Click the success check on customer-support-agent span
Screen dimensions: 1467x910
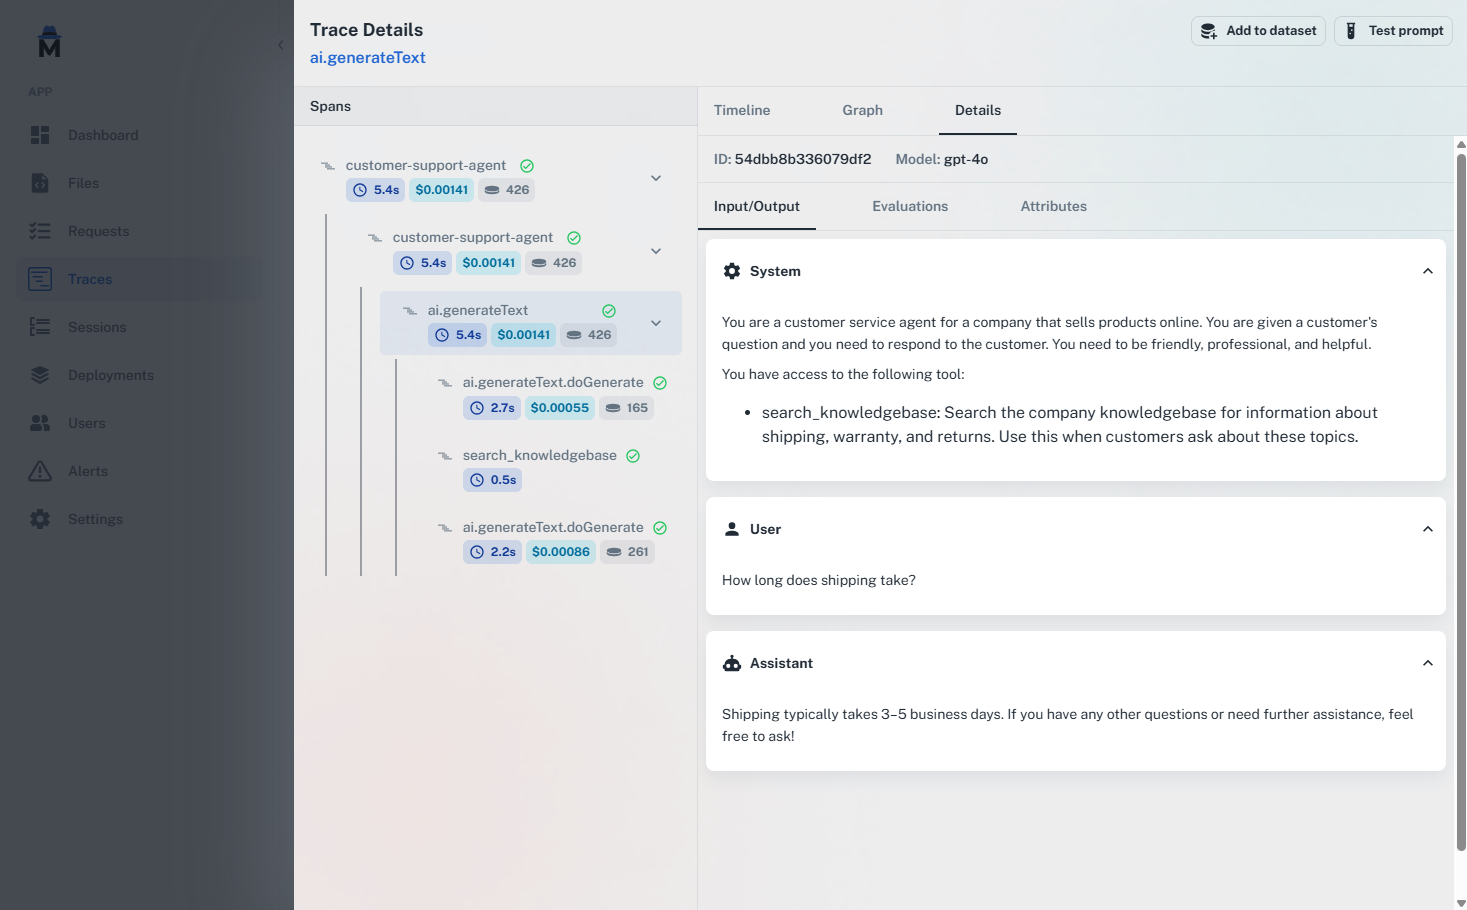(527, 165)
